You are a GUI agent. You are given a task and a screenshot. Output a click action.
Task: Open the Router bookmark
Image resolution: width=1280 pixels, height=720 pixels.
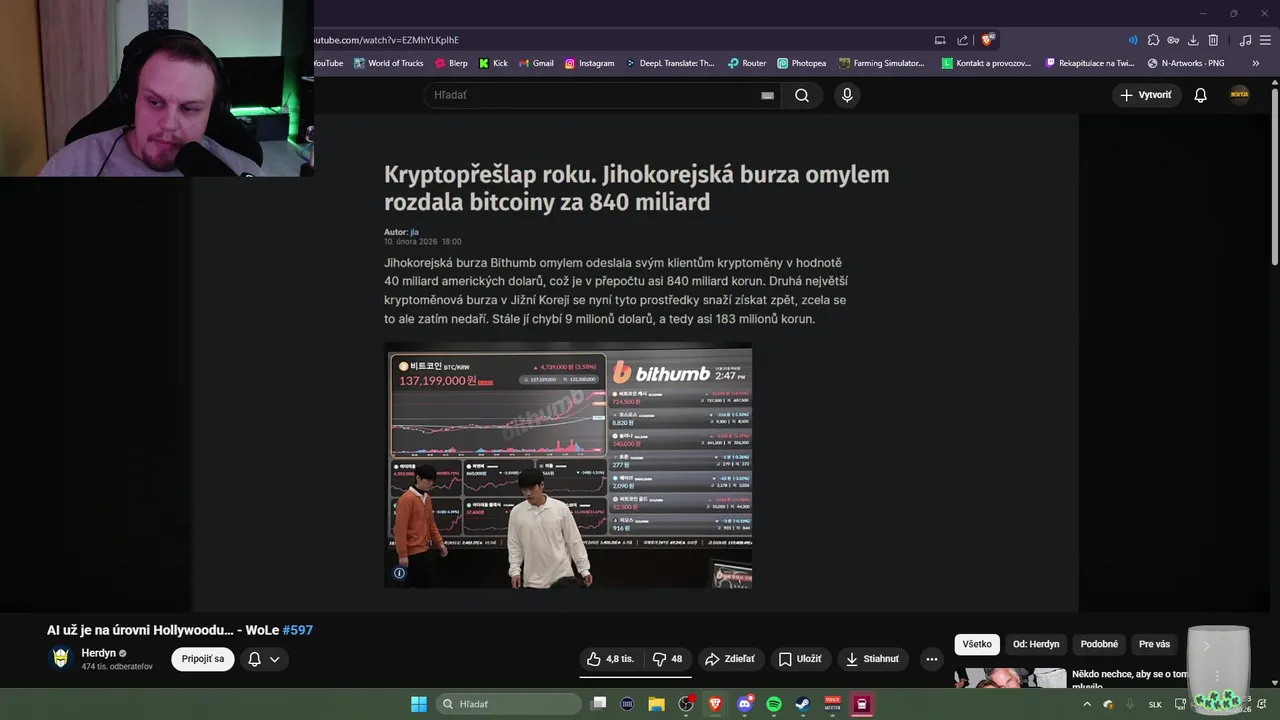[x=747, y=63]
